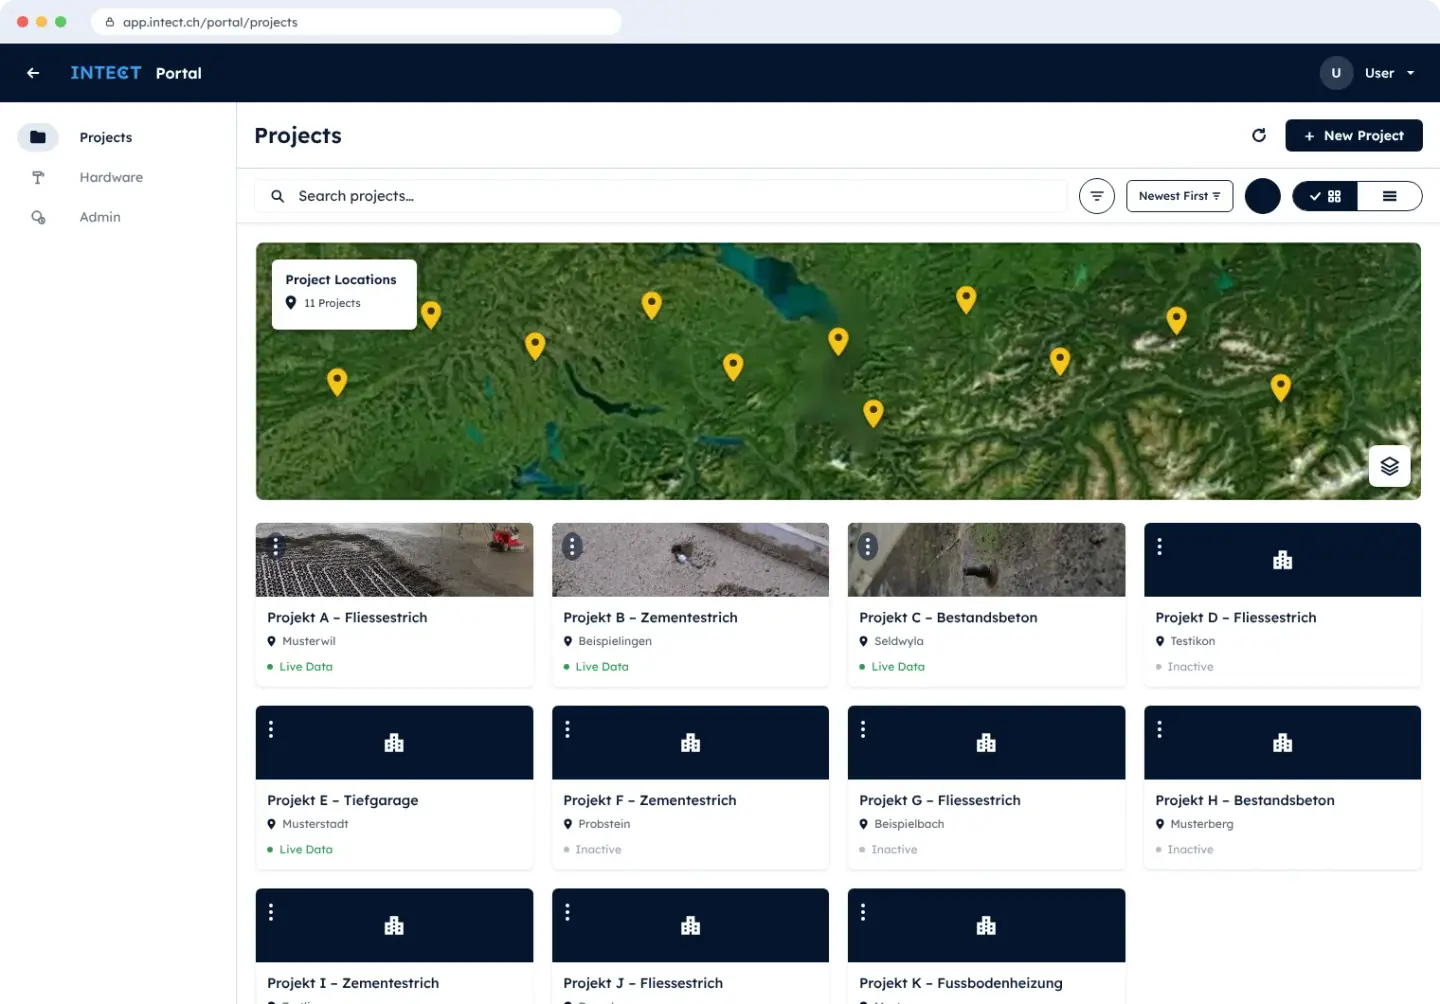1440x1004 pixels.
Task: Select Projekt C site photo thumbnail
Action: coord(986,560)
